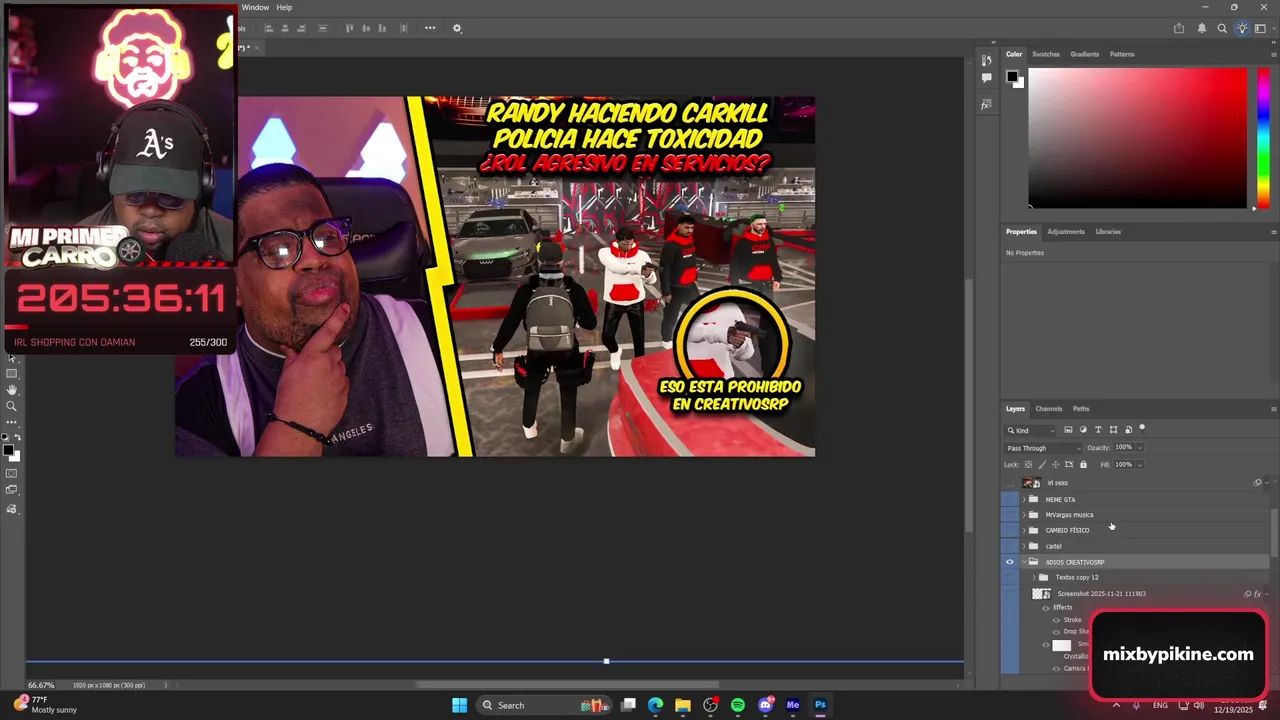The width and height of the screenshot is (1280, 720).
Task: Open the Kind layer filter dropdown
Action: pos(1031,430)
